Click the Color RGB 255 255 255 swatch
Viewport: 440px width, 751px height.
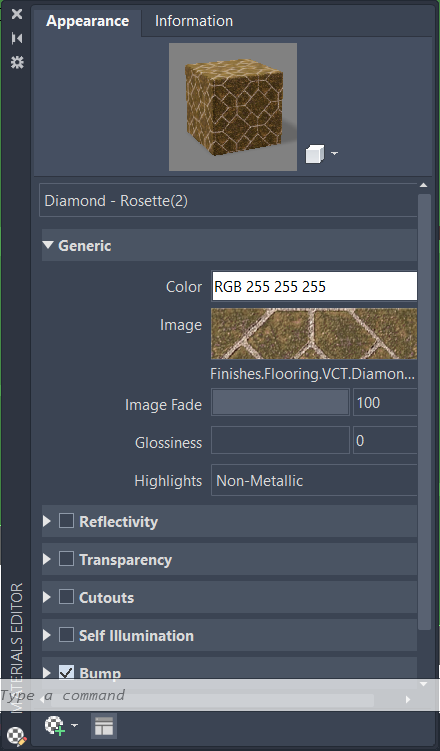(x=314, y=286)
